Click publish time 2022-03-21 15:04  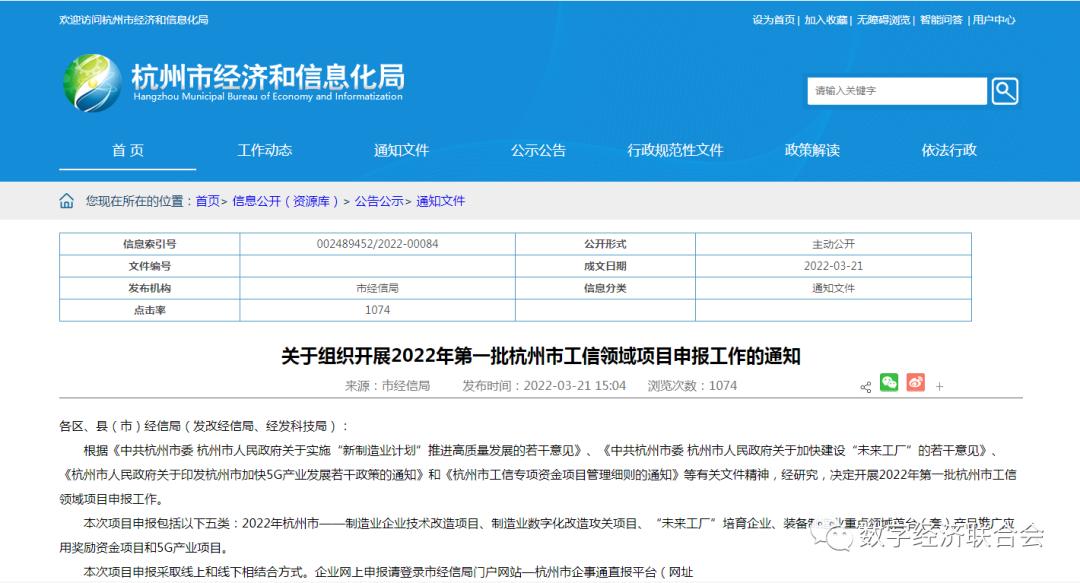(544, 386)
